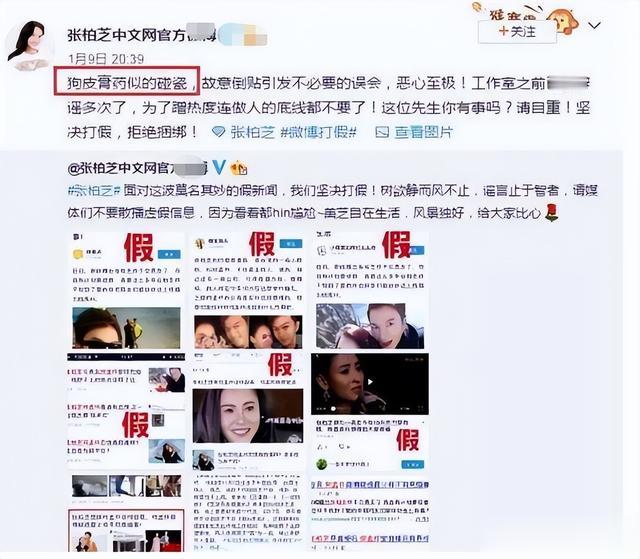The image size is (640, 559).
Task: Open the 张柏芝 super topic link
Action: click(253, 132)
